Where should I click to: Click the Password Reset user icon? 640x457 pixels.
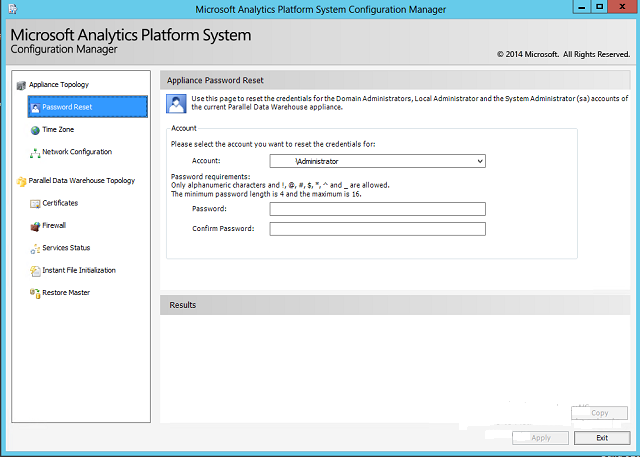coord(35,108)
